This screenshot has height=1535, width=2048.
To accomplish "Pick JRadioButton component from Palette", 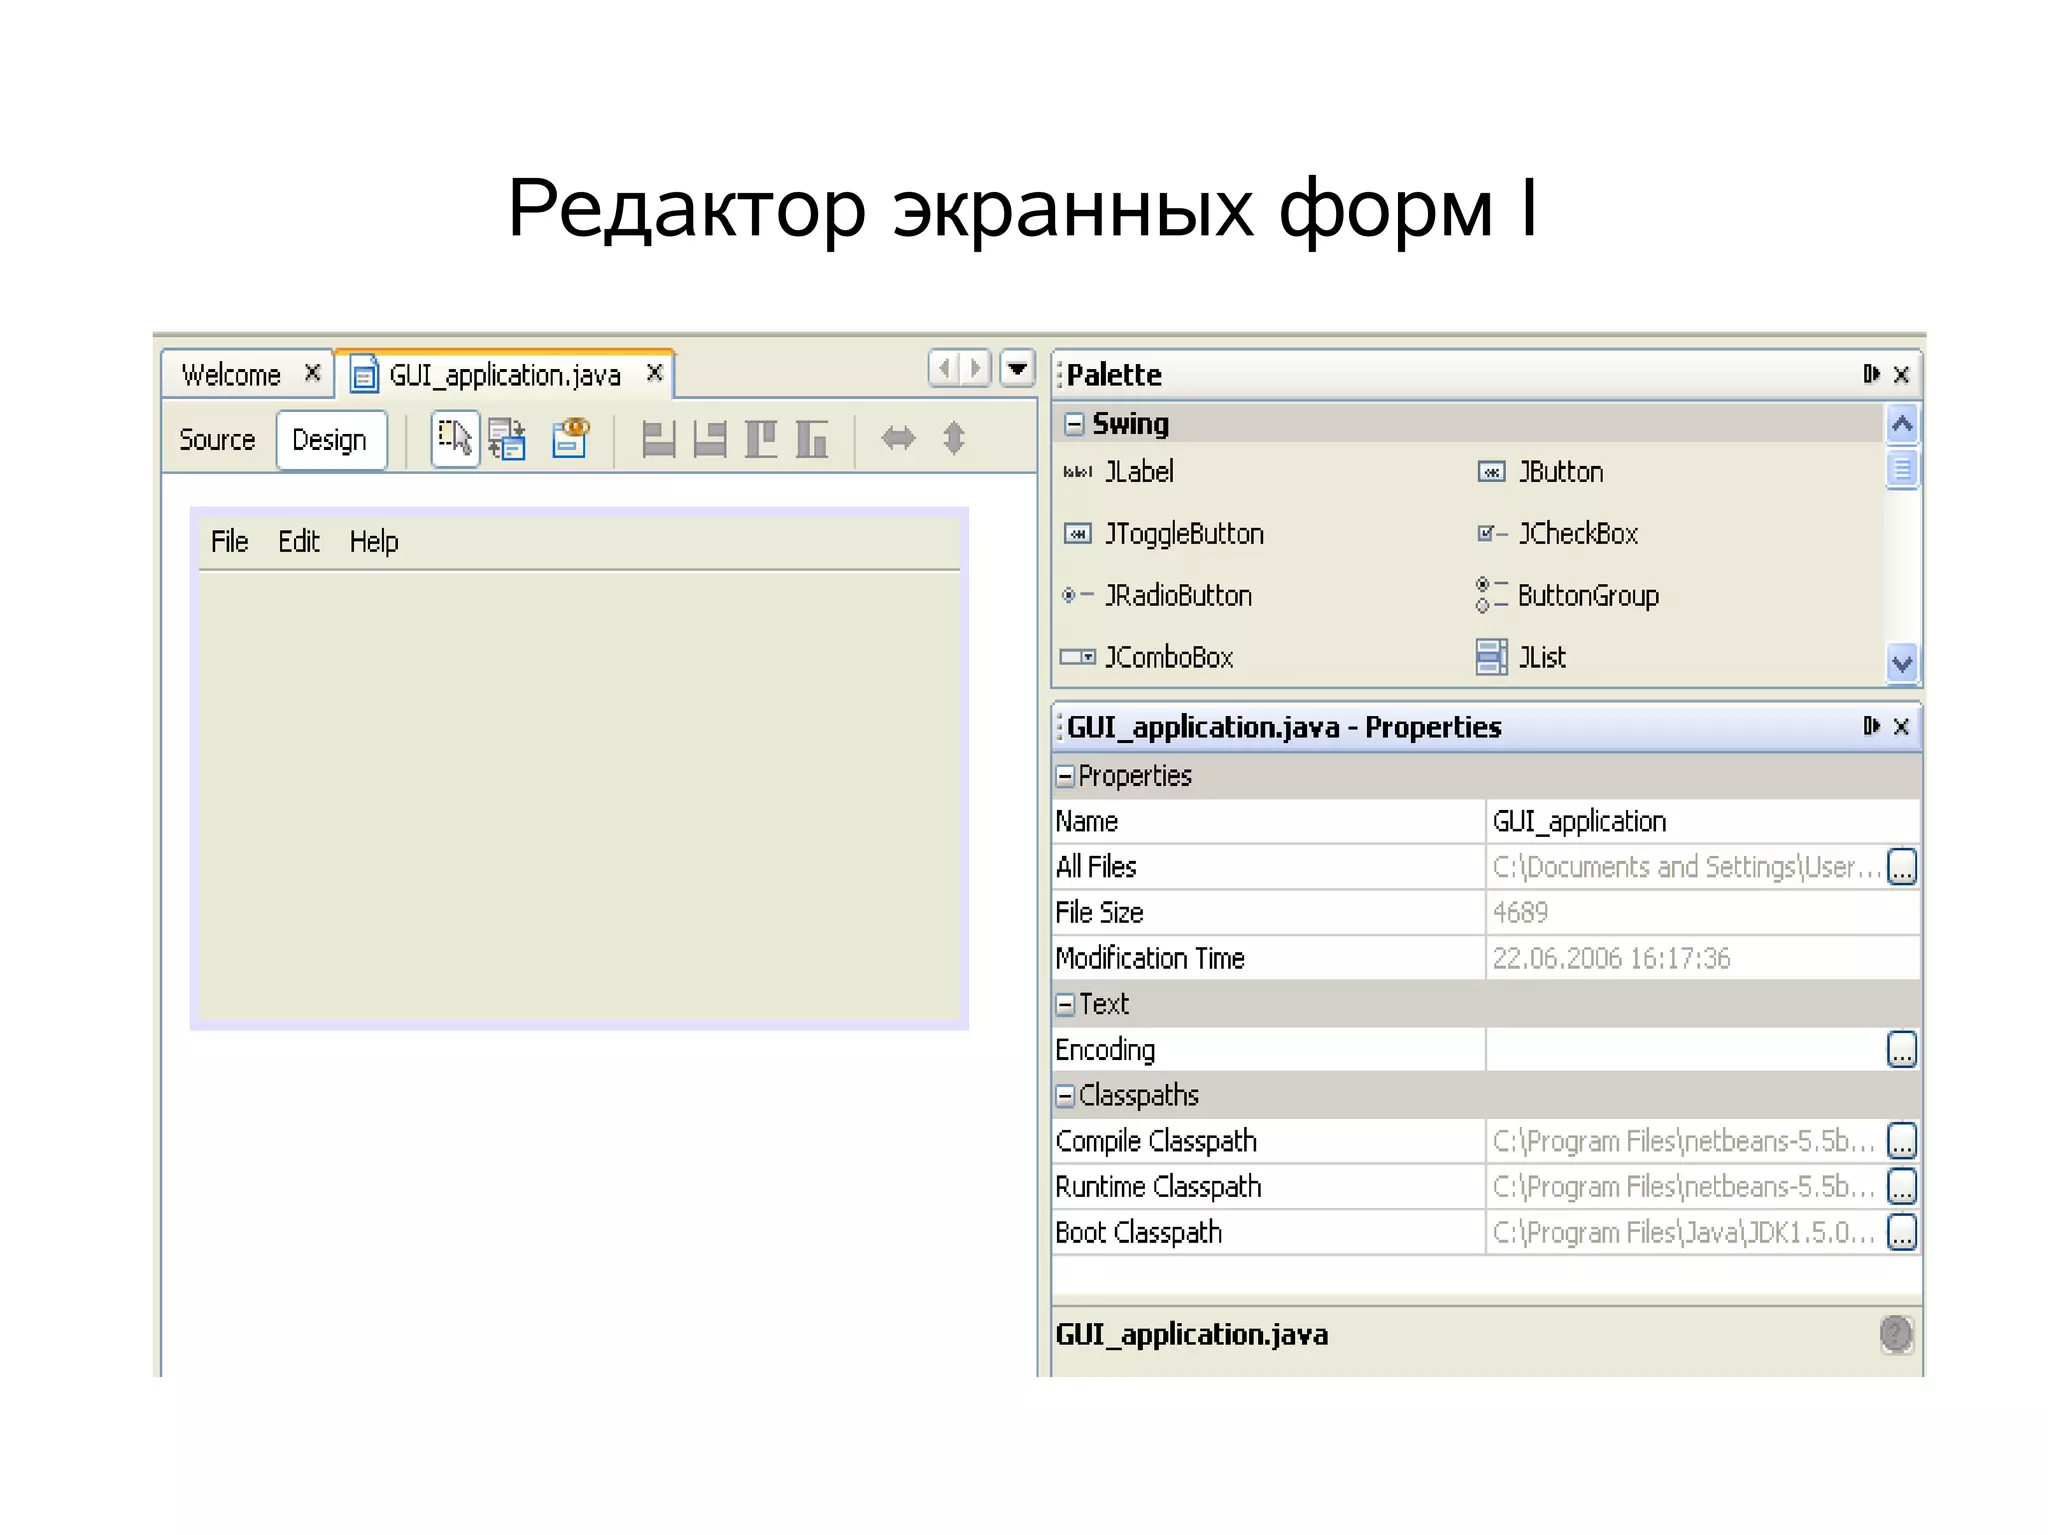I will click(x=1157, y=596).
